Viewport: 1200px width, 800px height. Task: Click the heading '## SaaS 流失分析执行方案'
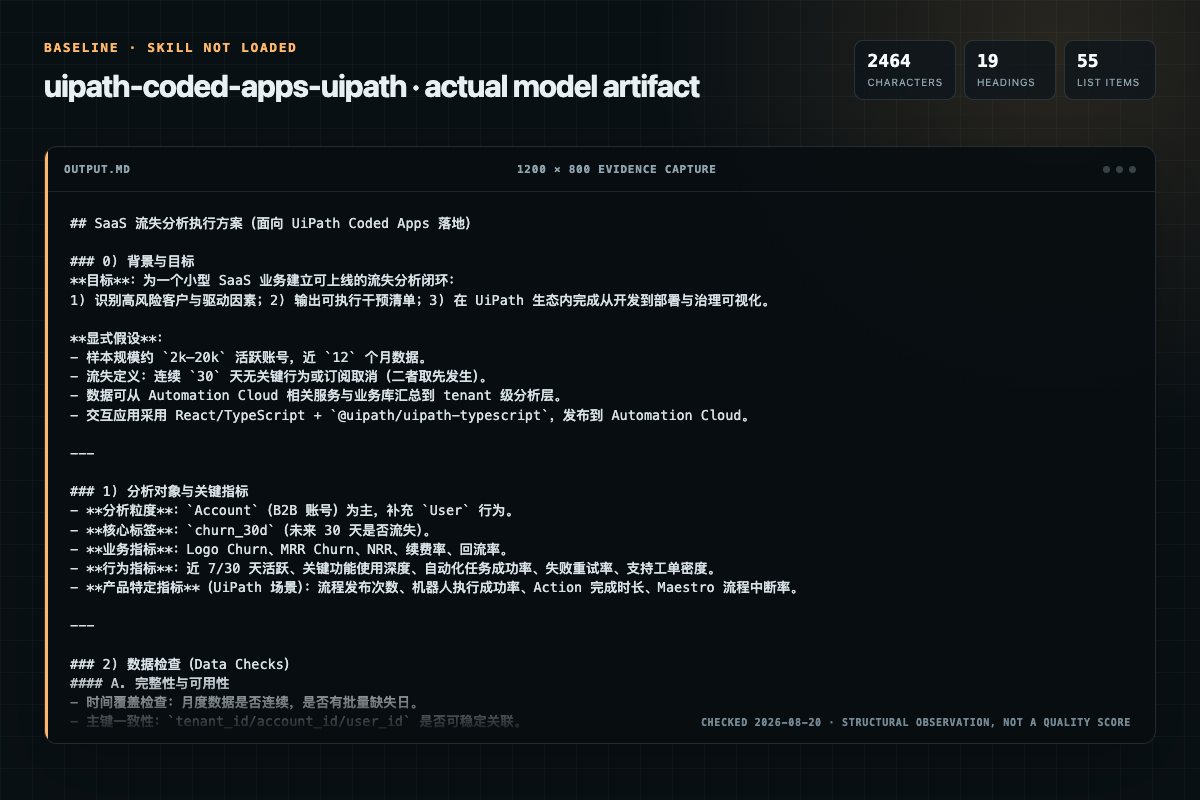tap(271, 224)
